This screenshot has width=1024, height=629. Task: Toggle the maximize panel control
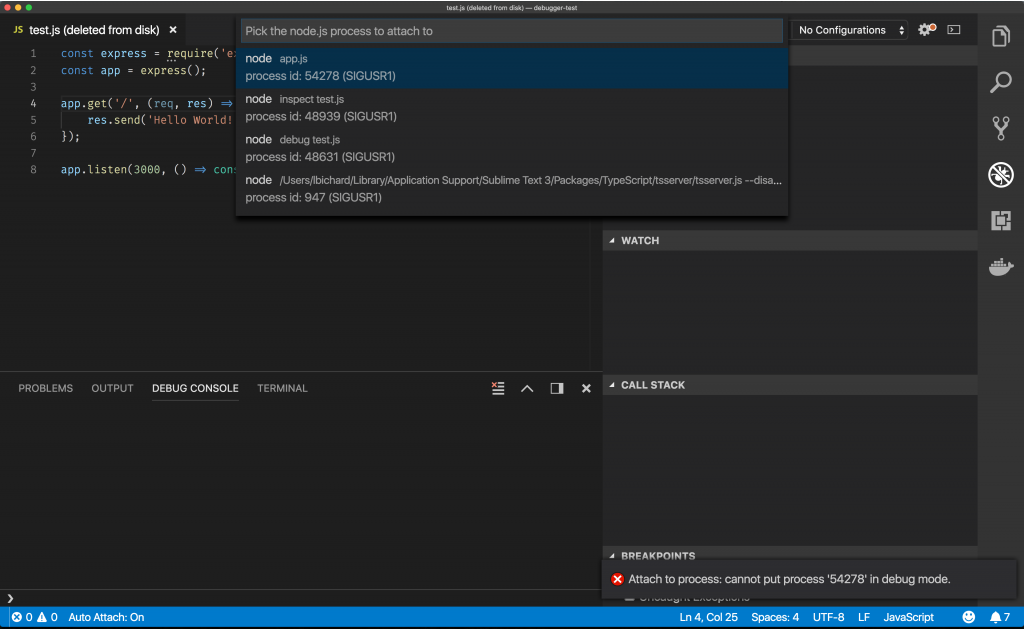pyautogui.click(x=556, y=388)
